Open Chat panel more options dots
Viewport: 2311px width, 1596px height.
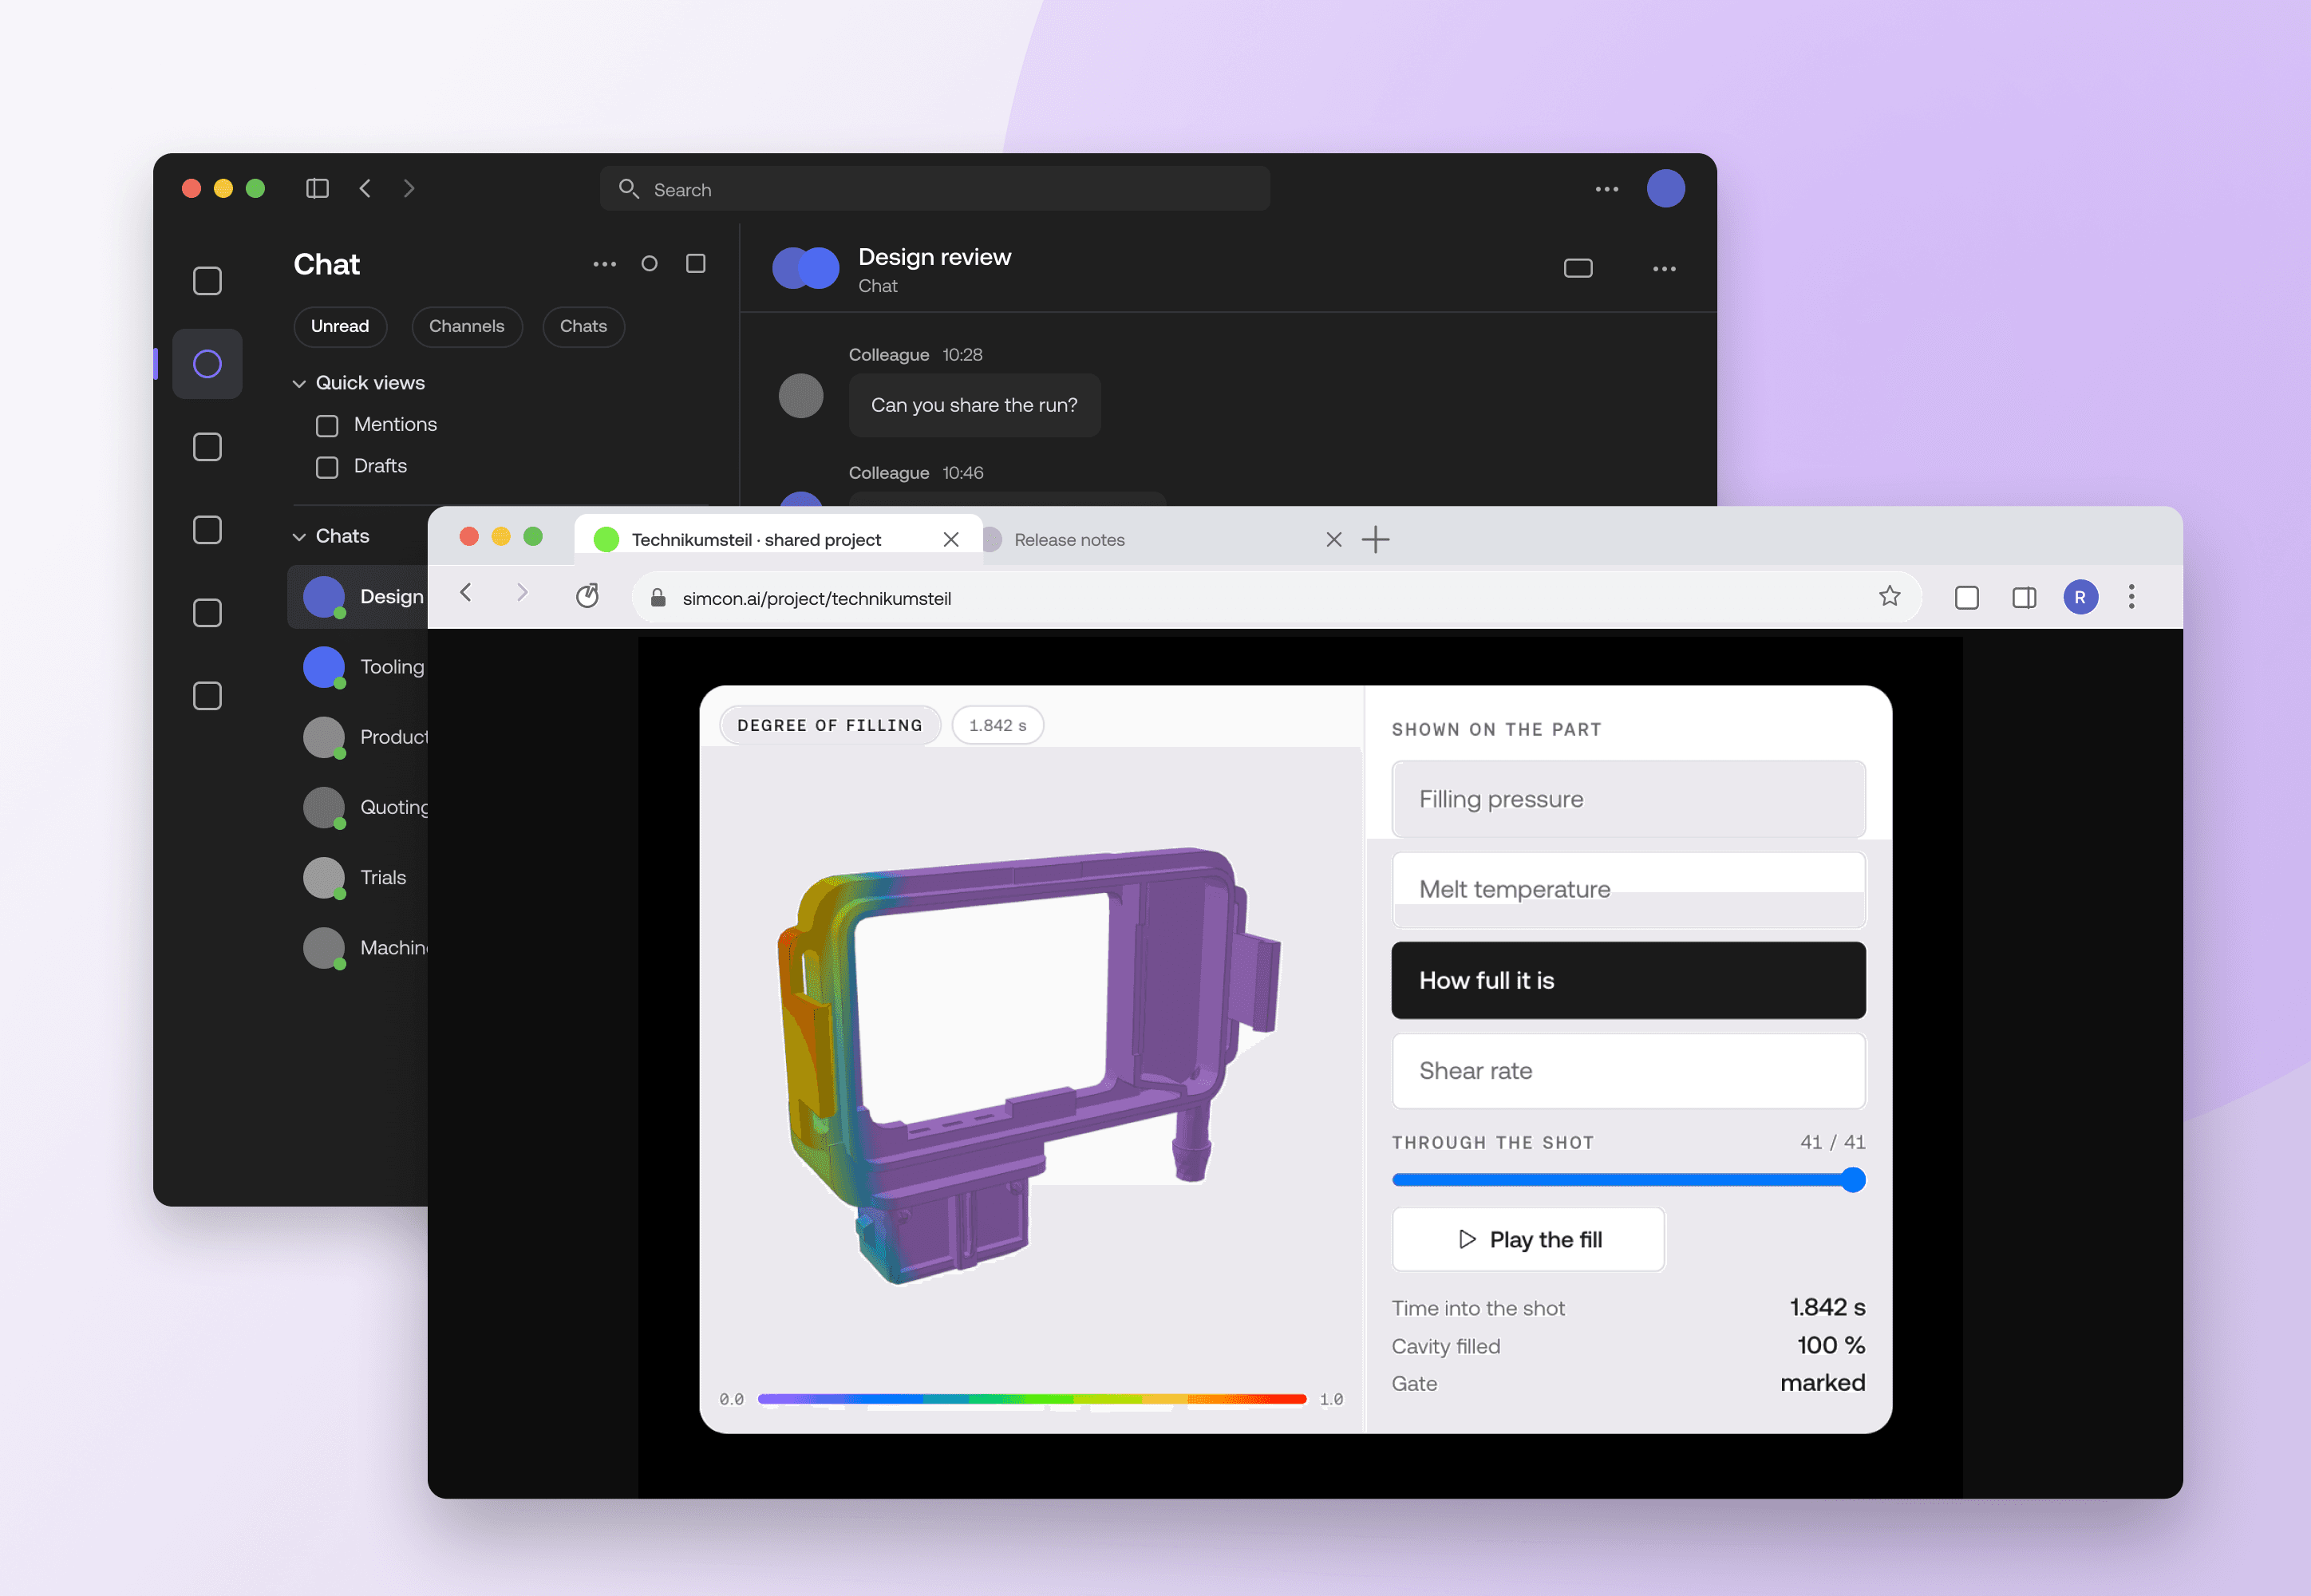[x=604, y=264]
